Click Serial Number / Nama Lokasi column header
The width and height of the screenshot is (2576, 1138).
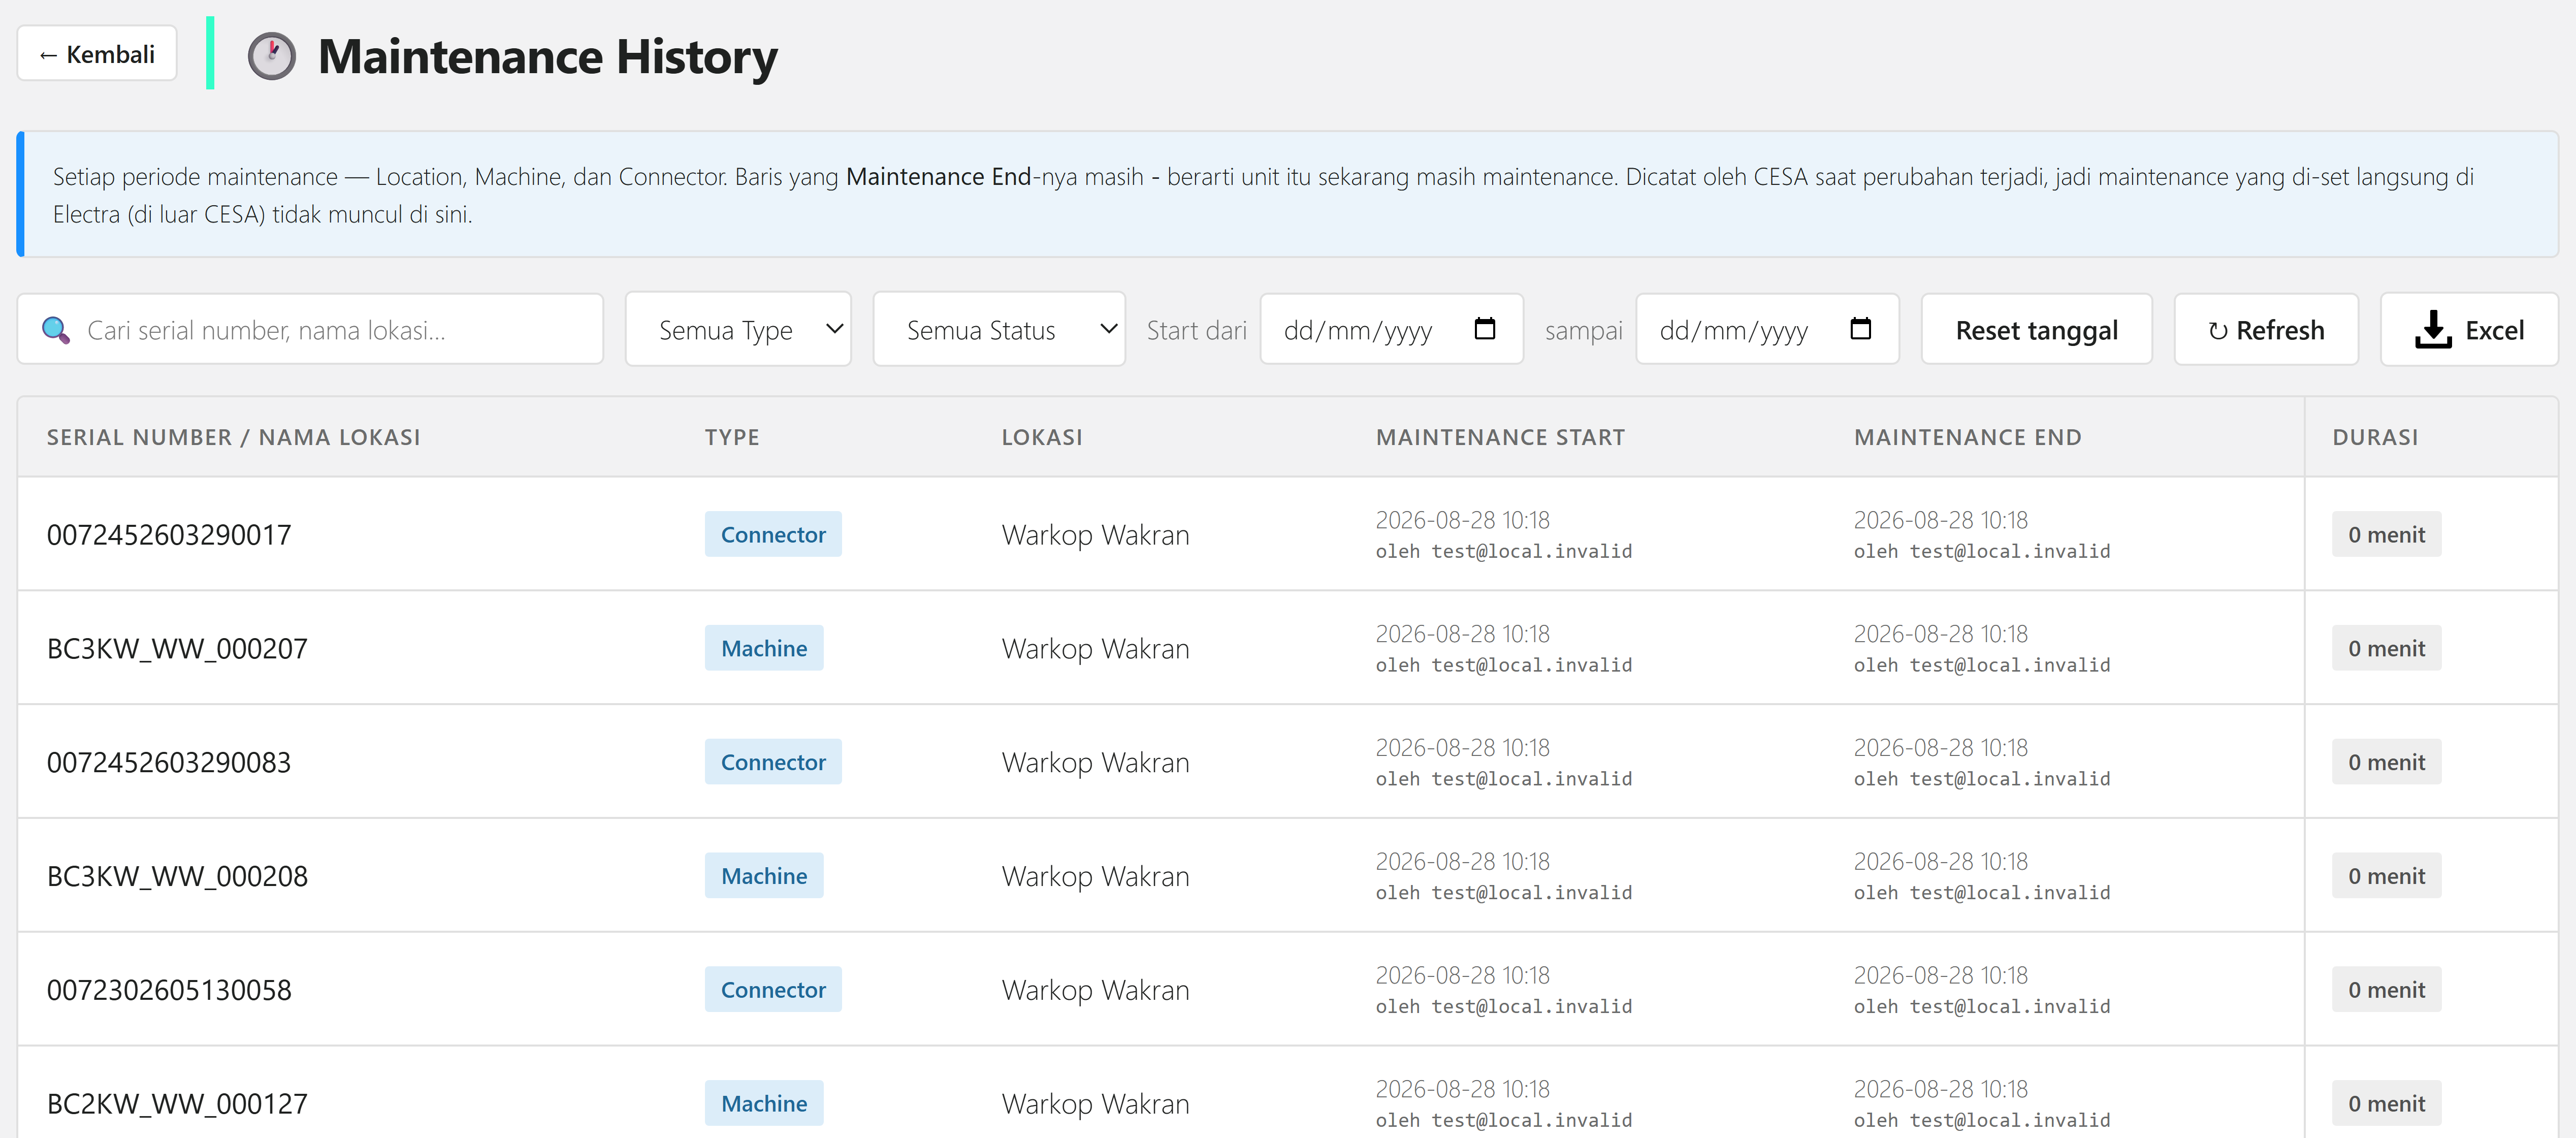(234, 437)
